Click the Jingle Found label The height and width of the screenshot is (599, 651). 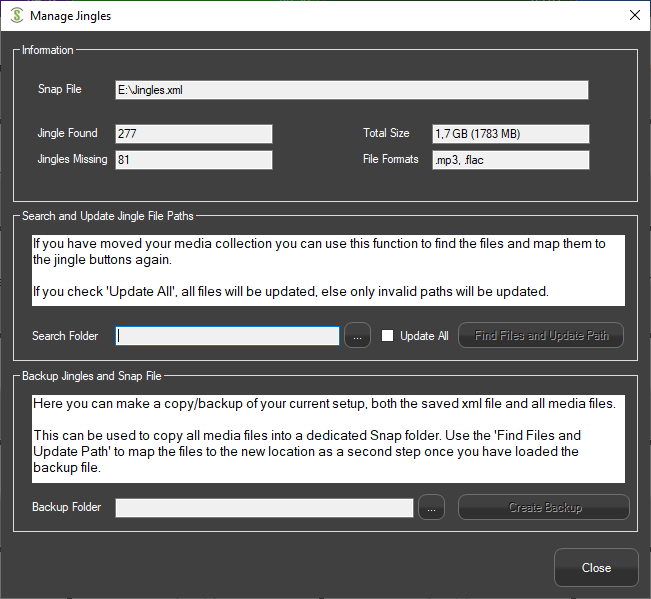click(68, 133)
